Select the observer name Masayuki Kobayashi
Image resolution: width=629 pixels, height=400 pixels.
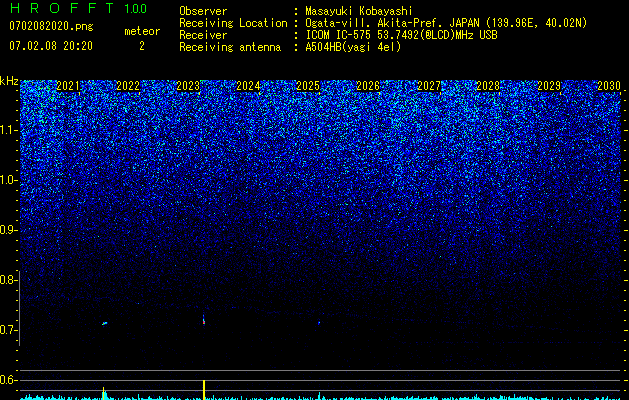(x=359, y=11)
